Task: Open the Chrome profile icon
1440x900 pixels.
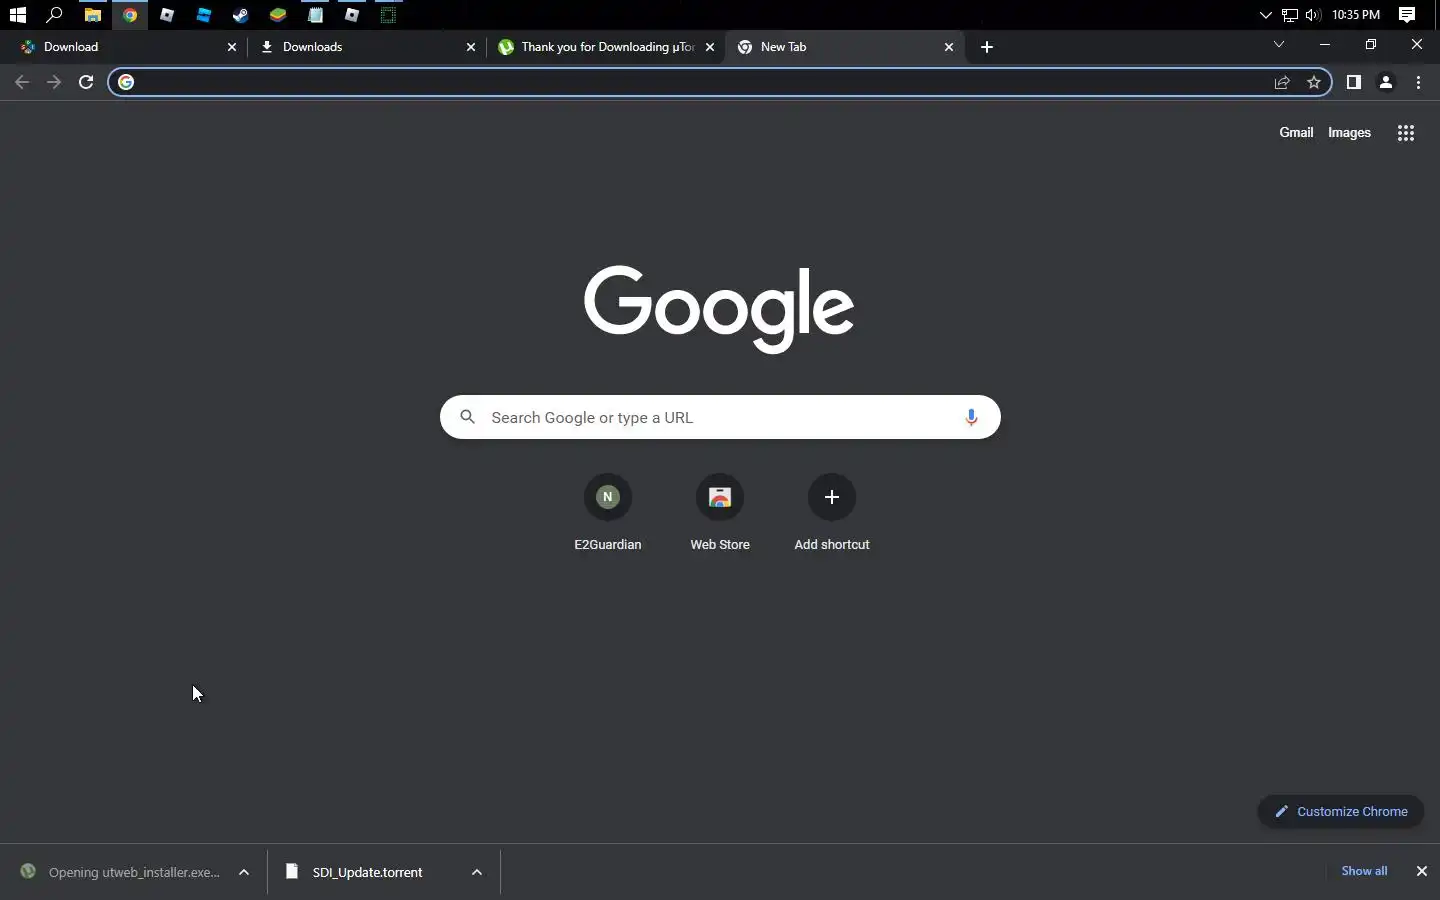Action: point(1386,82)
